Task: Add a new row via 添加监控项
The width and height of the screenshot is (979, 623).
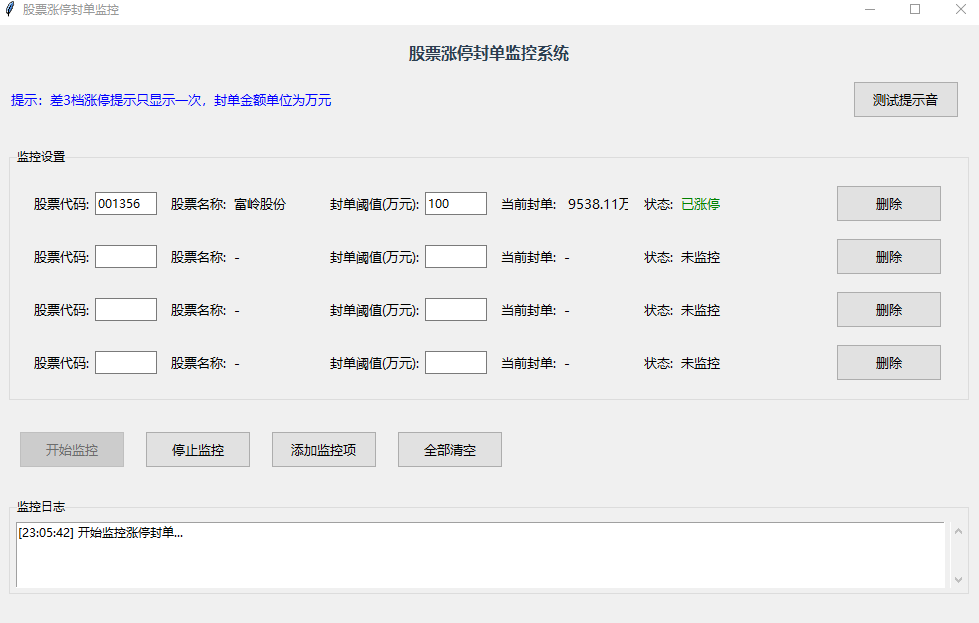Action: click(x=324, y=450)
